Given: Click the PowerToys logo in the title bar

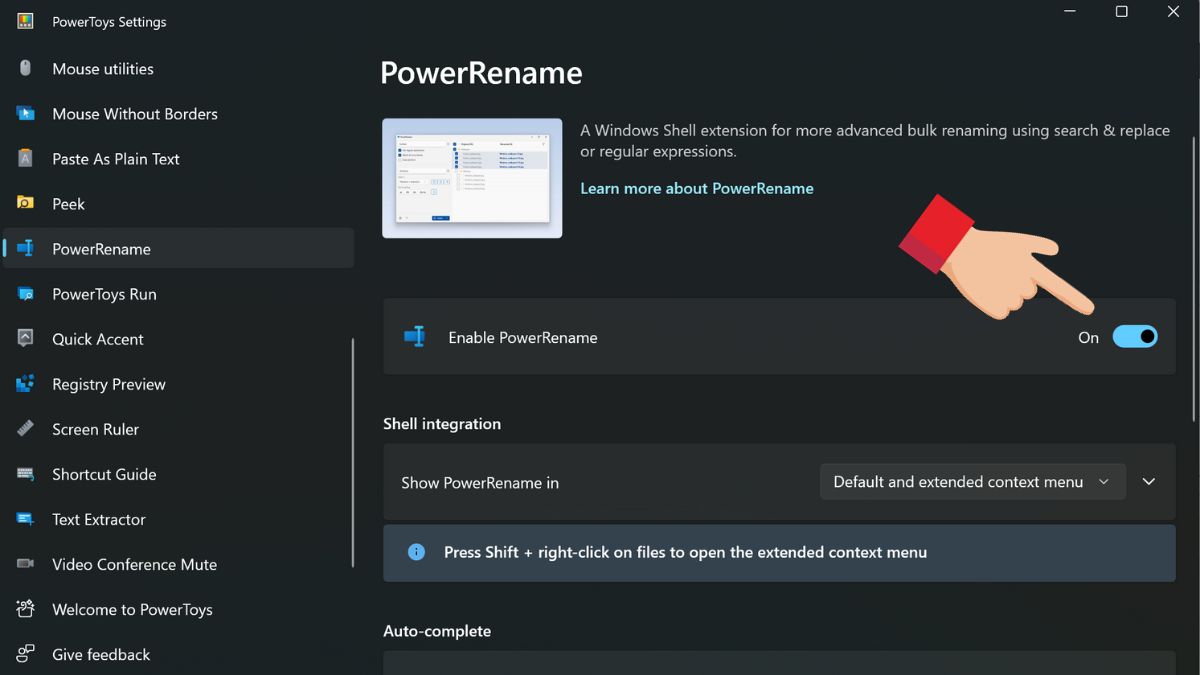Looking at the screenshot, I should pyautogui.click(x=24, y=20).
